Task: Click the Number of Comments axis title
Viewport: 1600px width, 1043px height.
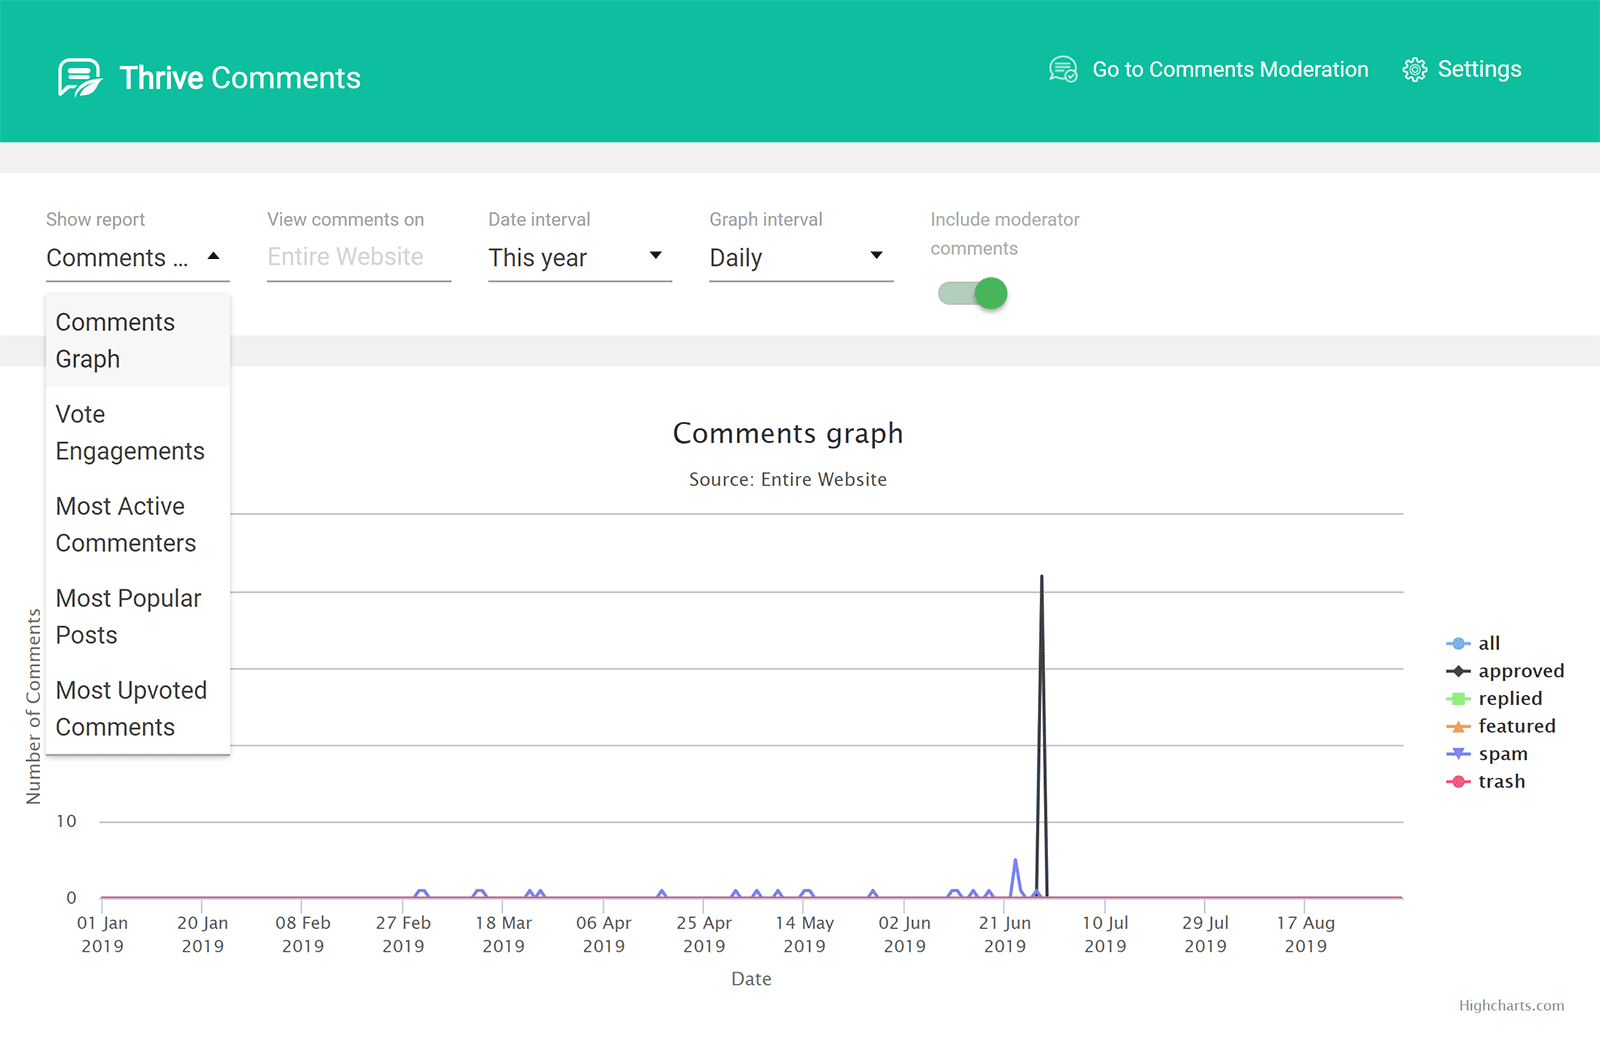Action: click(34, 706)
